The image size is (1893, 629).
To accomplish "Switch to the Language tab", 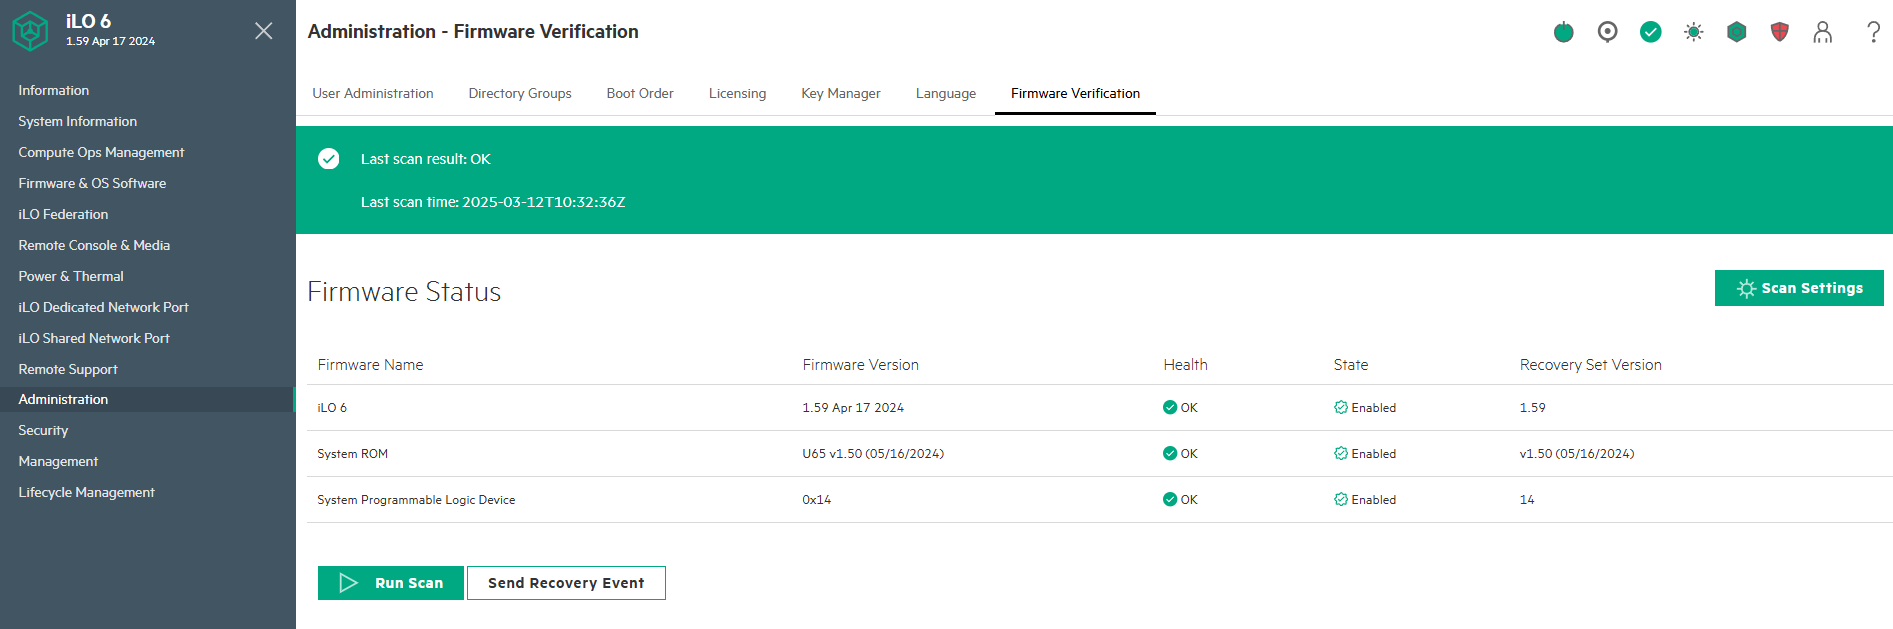I will click(946, 93).
